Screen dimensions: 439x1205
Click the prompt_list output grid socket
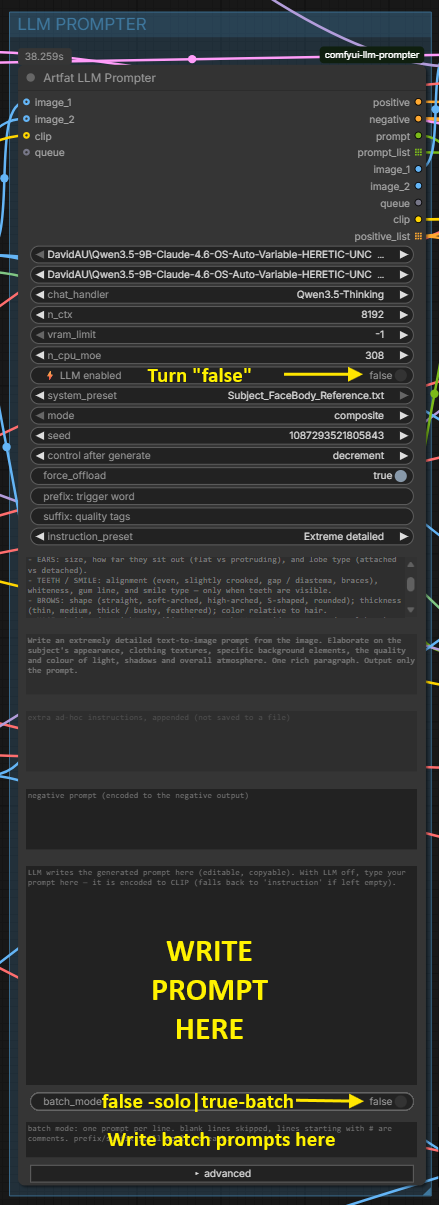pyautogui.click(x=418, y=153)
